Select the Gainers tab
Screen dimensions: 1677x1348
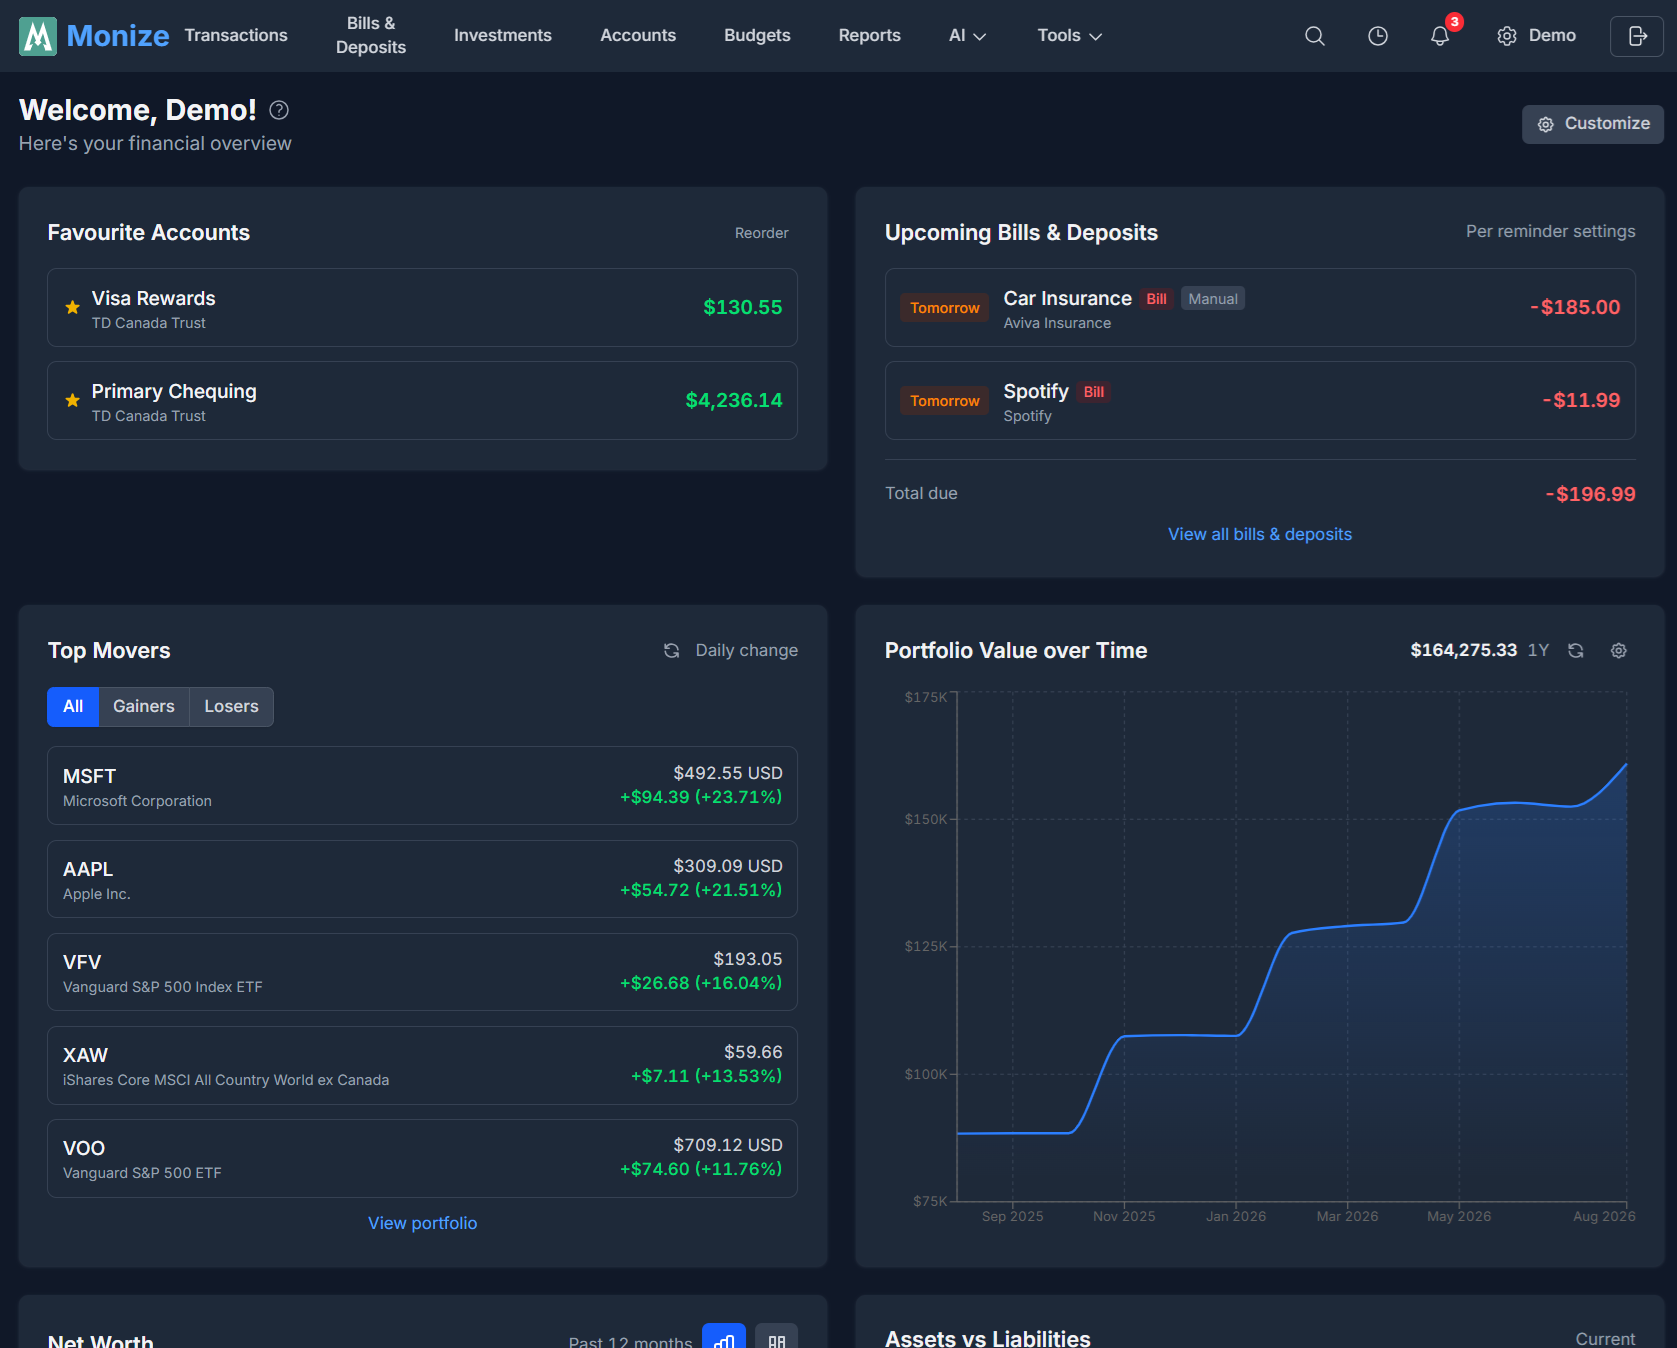point(144,707)
